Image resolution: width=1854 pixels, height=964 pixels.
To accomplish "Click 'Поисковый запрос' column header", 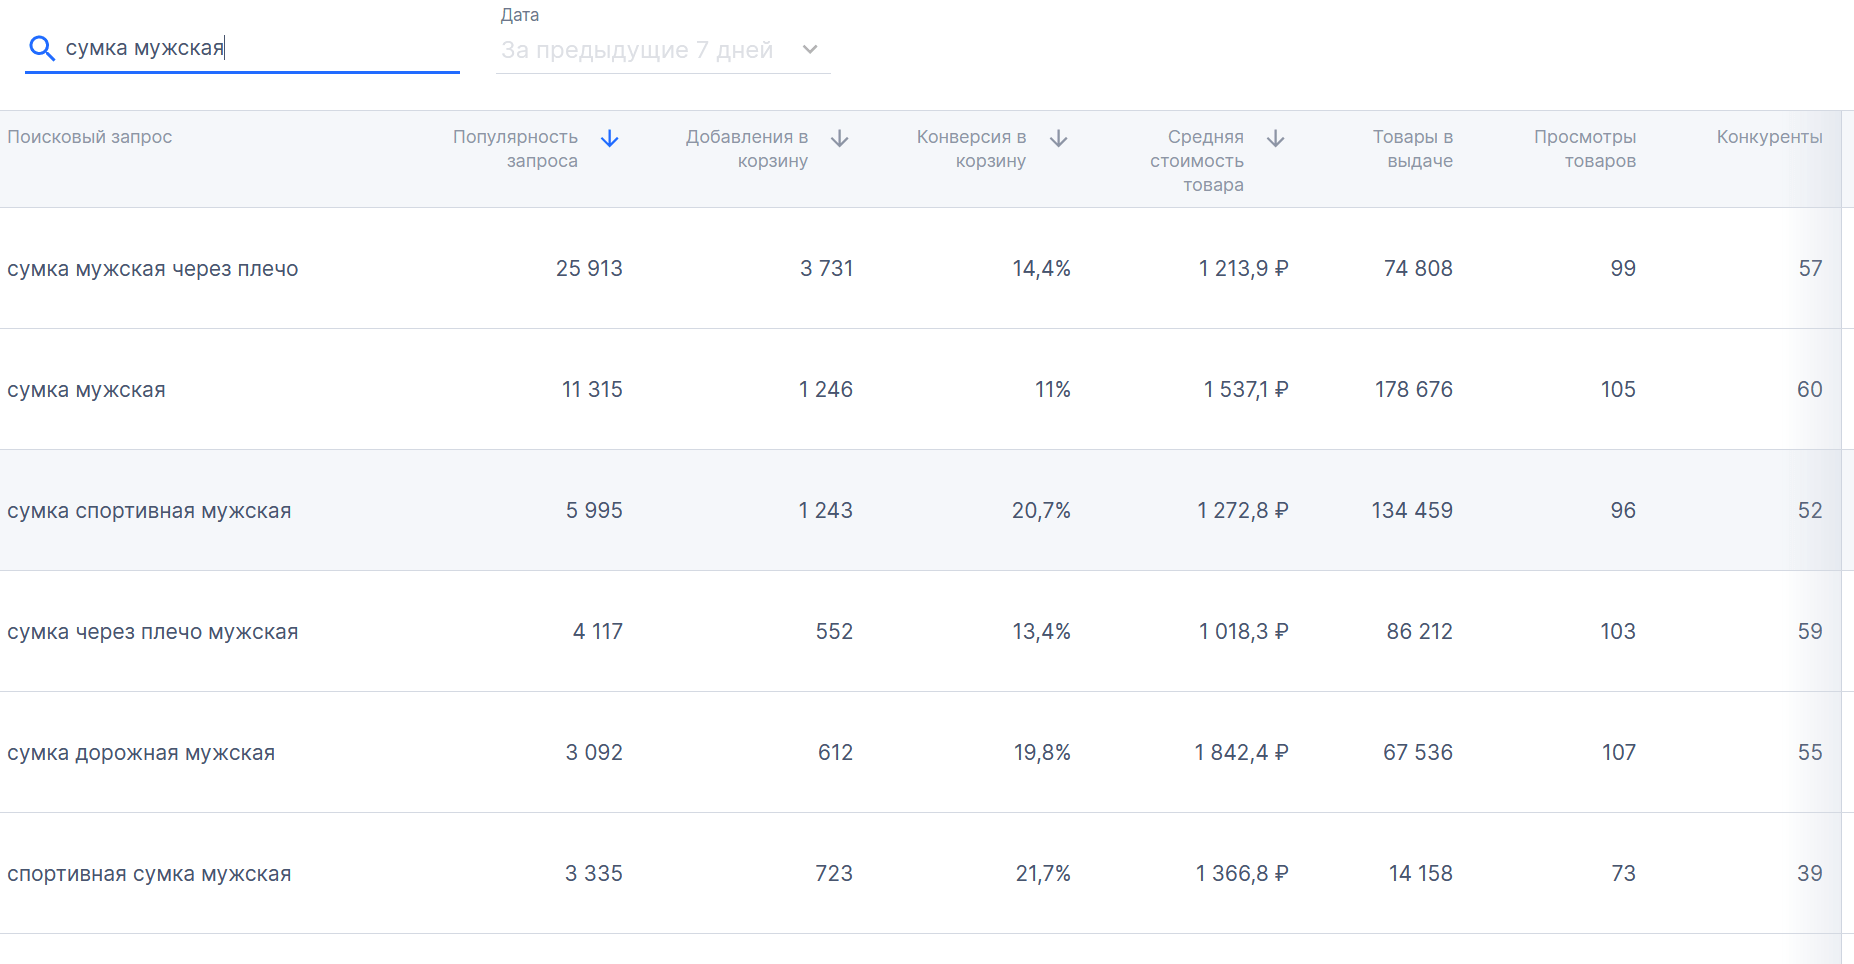I will point(90,137).
